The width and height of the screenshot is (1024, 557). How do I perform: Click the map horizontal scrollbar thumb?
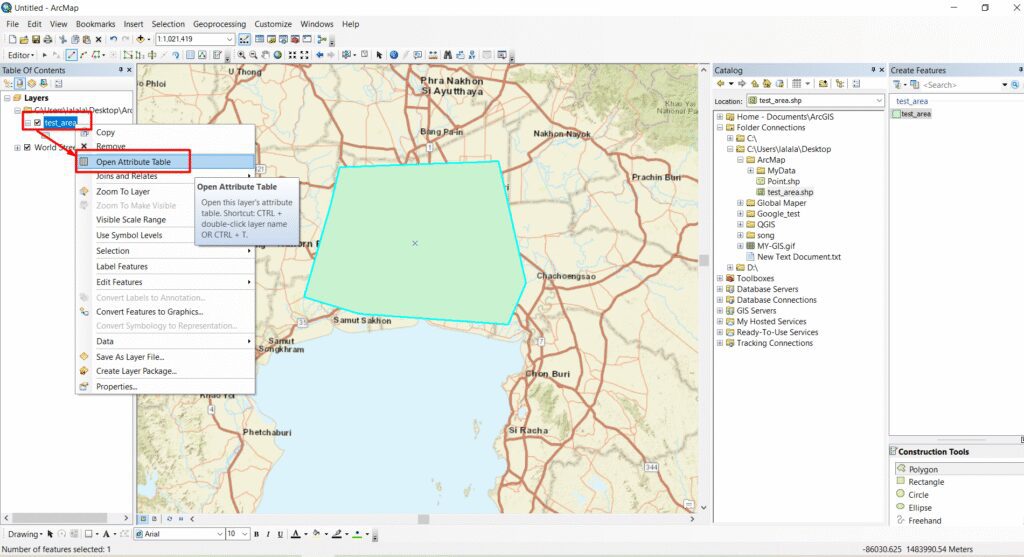click(424, 519)
